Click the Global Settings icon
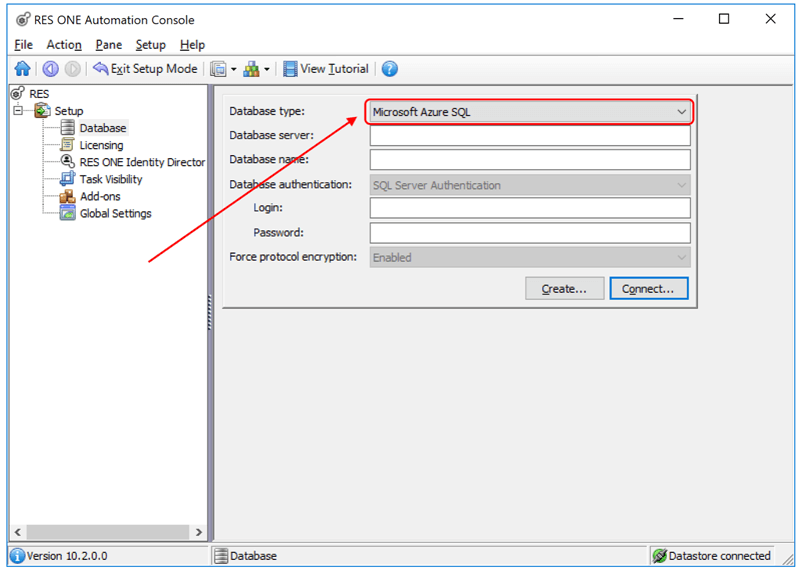 click(67, 213)
